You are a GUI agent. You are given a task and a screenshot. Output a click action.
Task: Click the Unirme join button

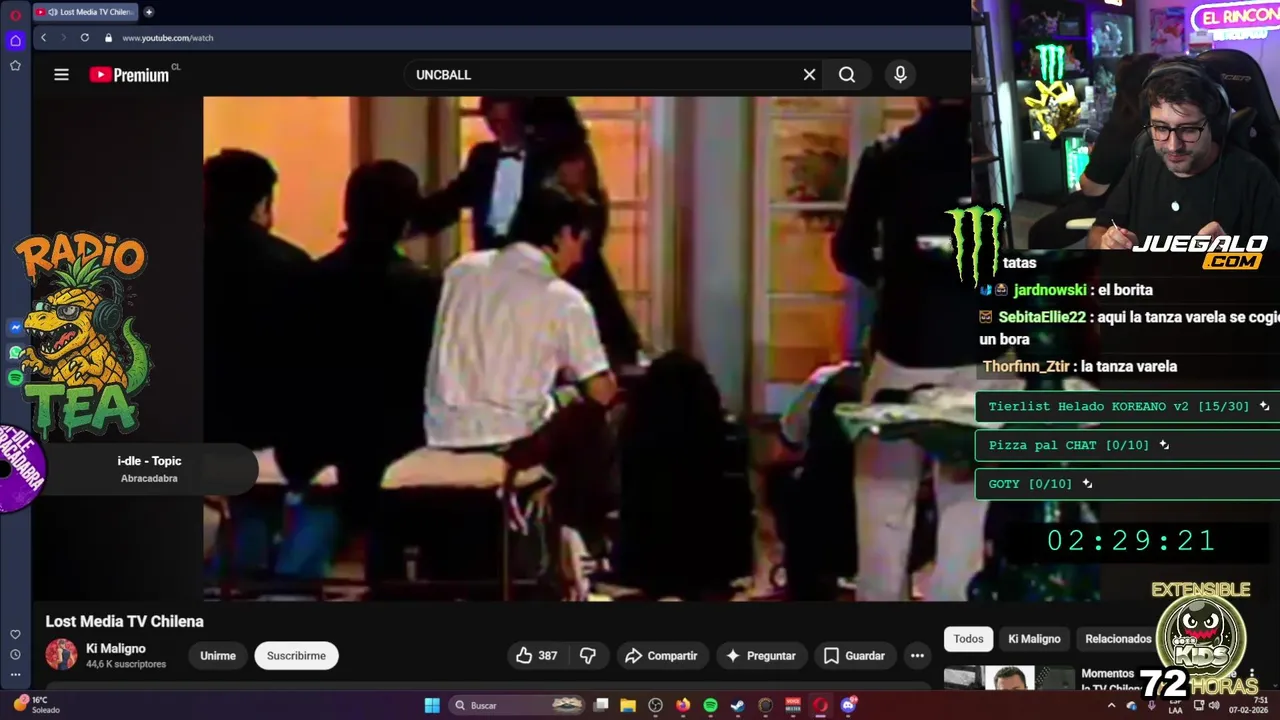[x=217, y=656]
